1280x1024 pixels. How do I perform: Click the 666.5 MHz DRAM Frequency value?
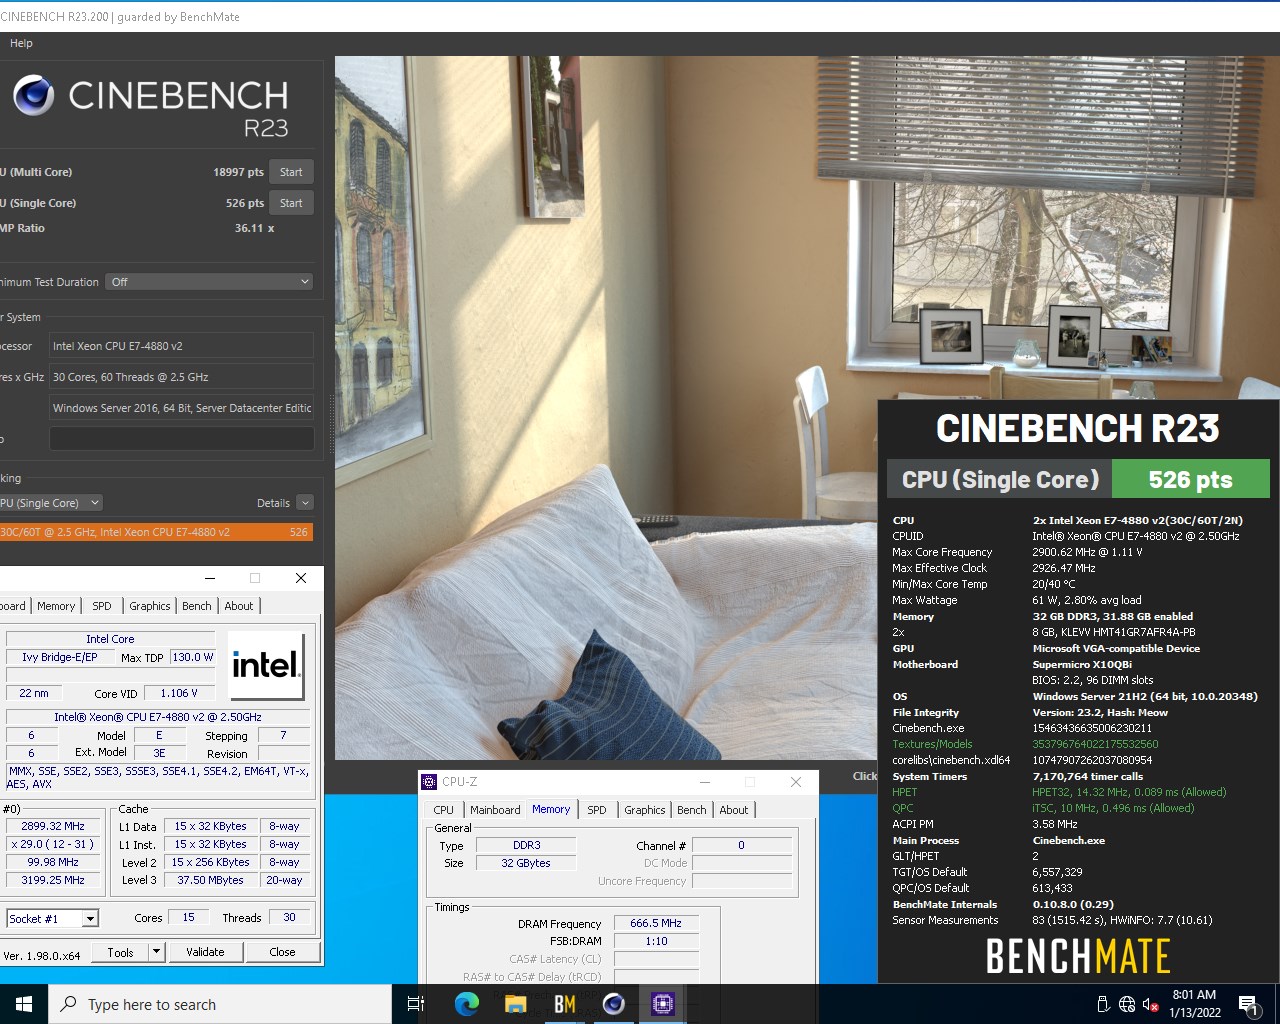point(656,923)
